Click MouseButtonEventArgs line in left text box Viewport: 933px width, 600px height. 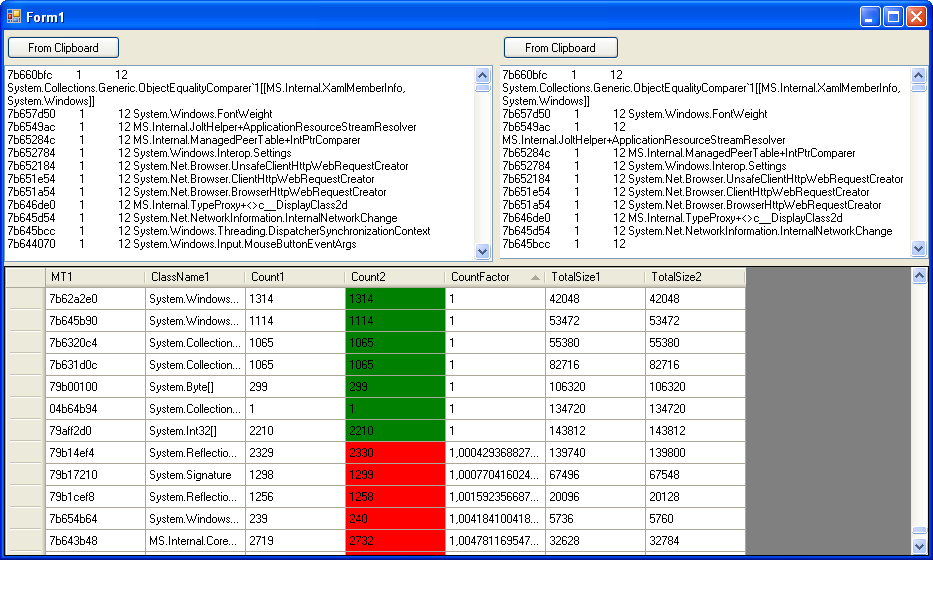[182, 244]
